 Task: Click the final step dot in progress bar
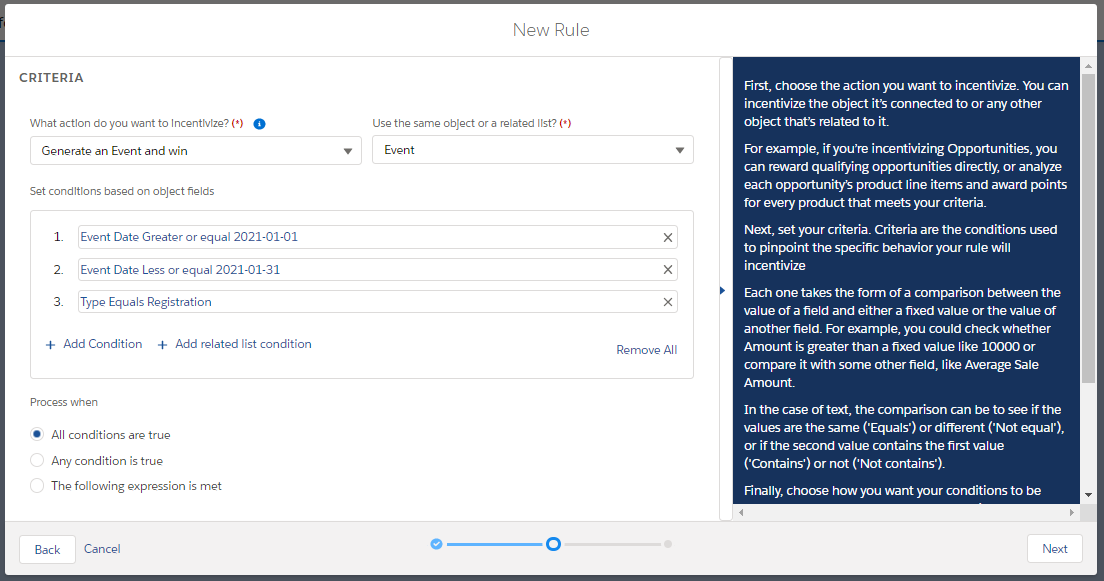point(667,544)
